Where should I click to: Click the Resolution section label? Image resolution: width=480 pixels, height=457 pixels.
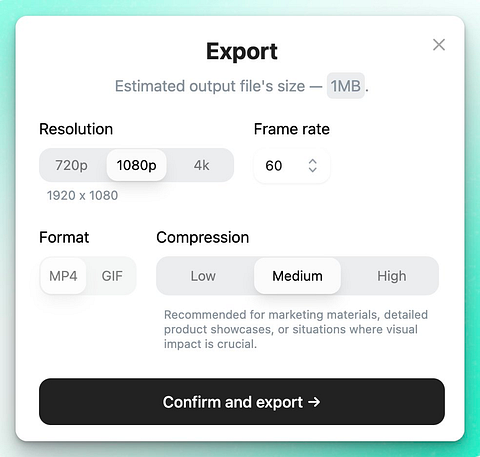pyautogui.click(x=76, y=129)
